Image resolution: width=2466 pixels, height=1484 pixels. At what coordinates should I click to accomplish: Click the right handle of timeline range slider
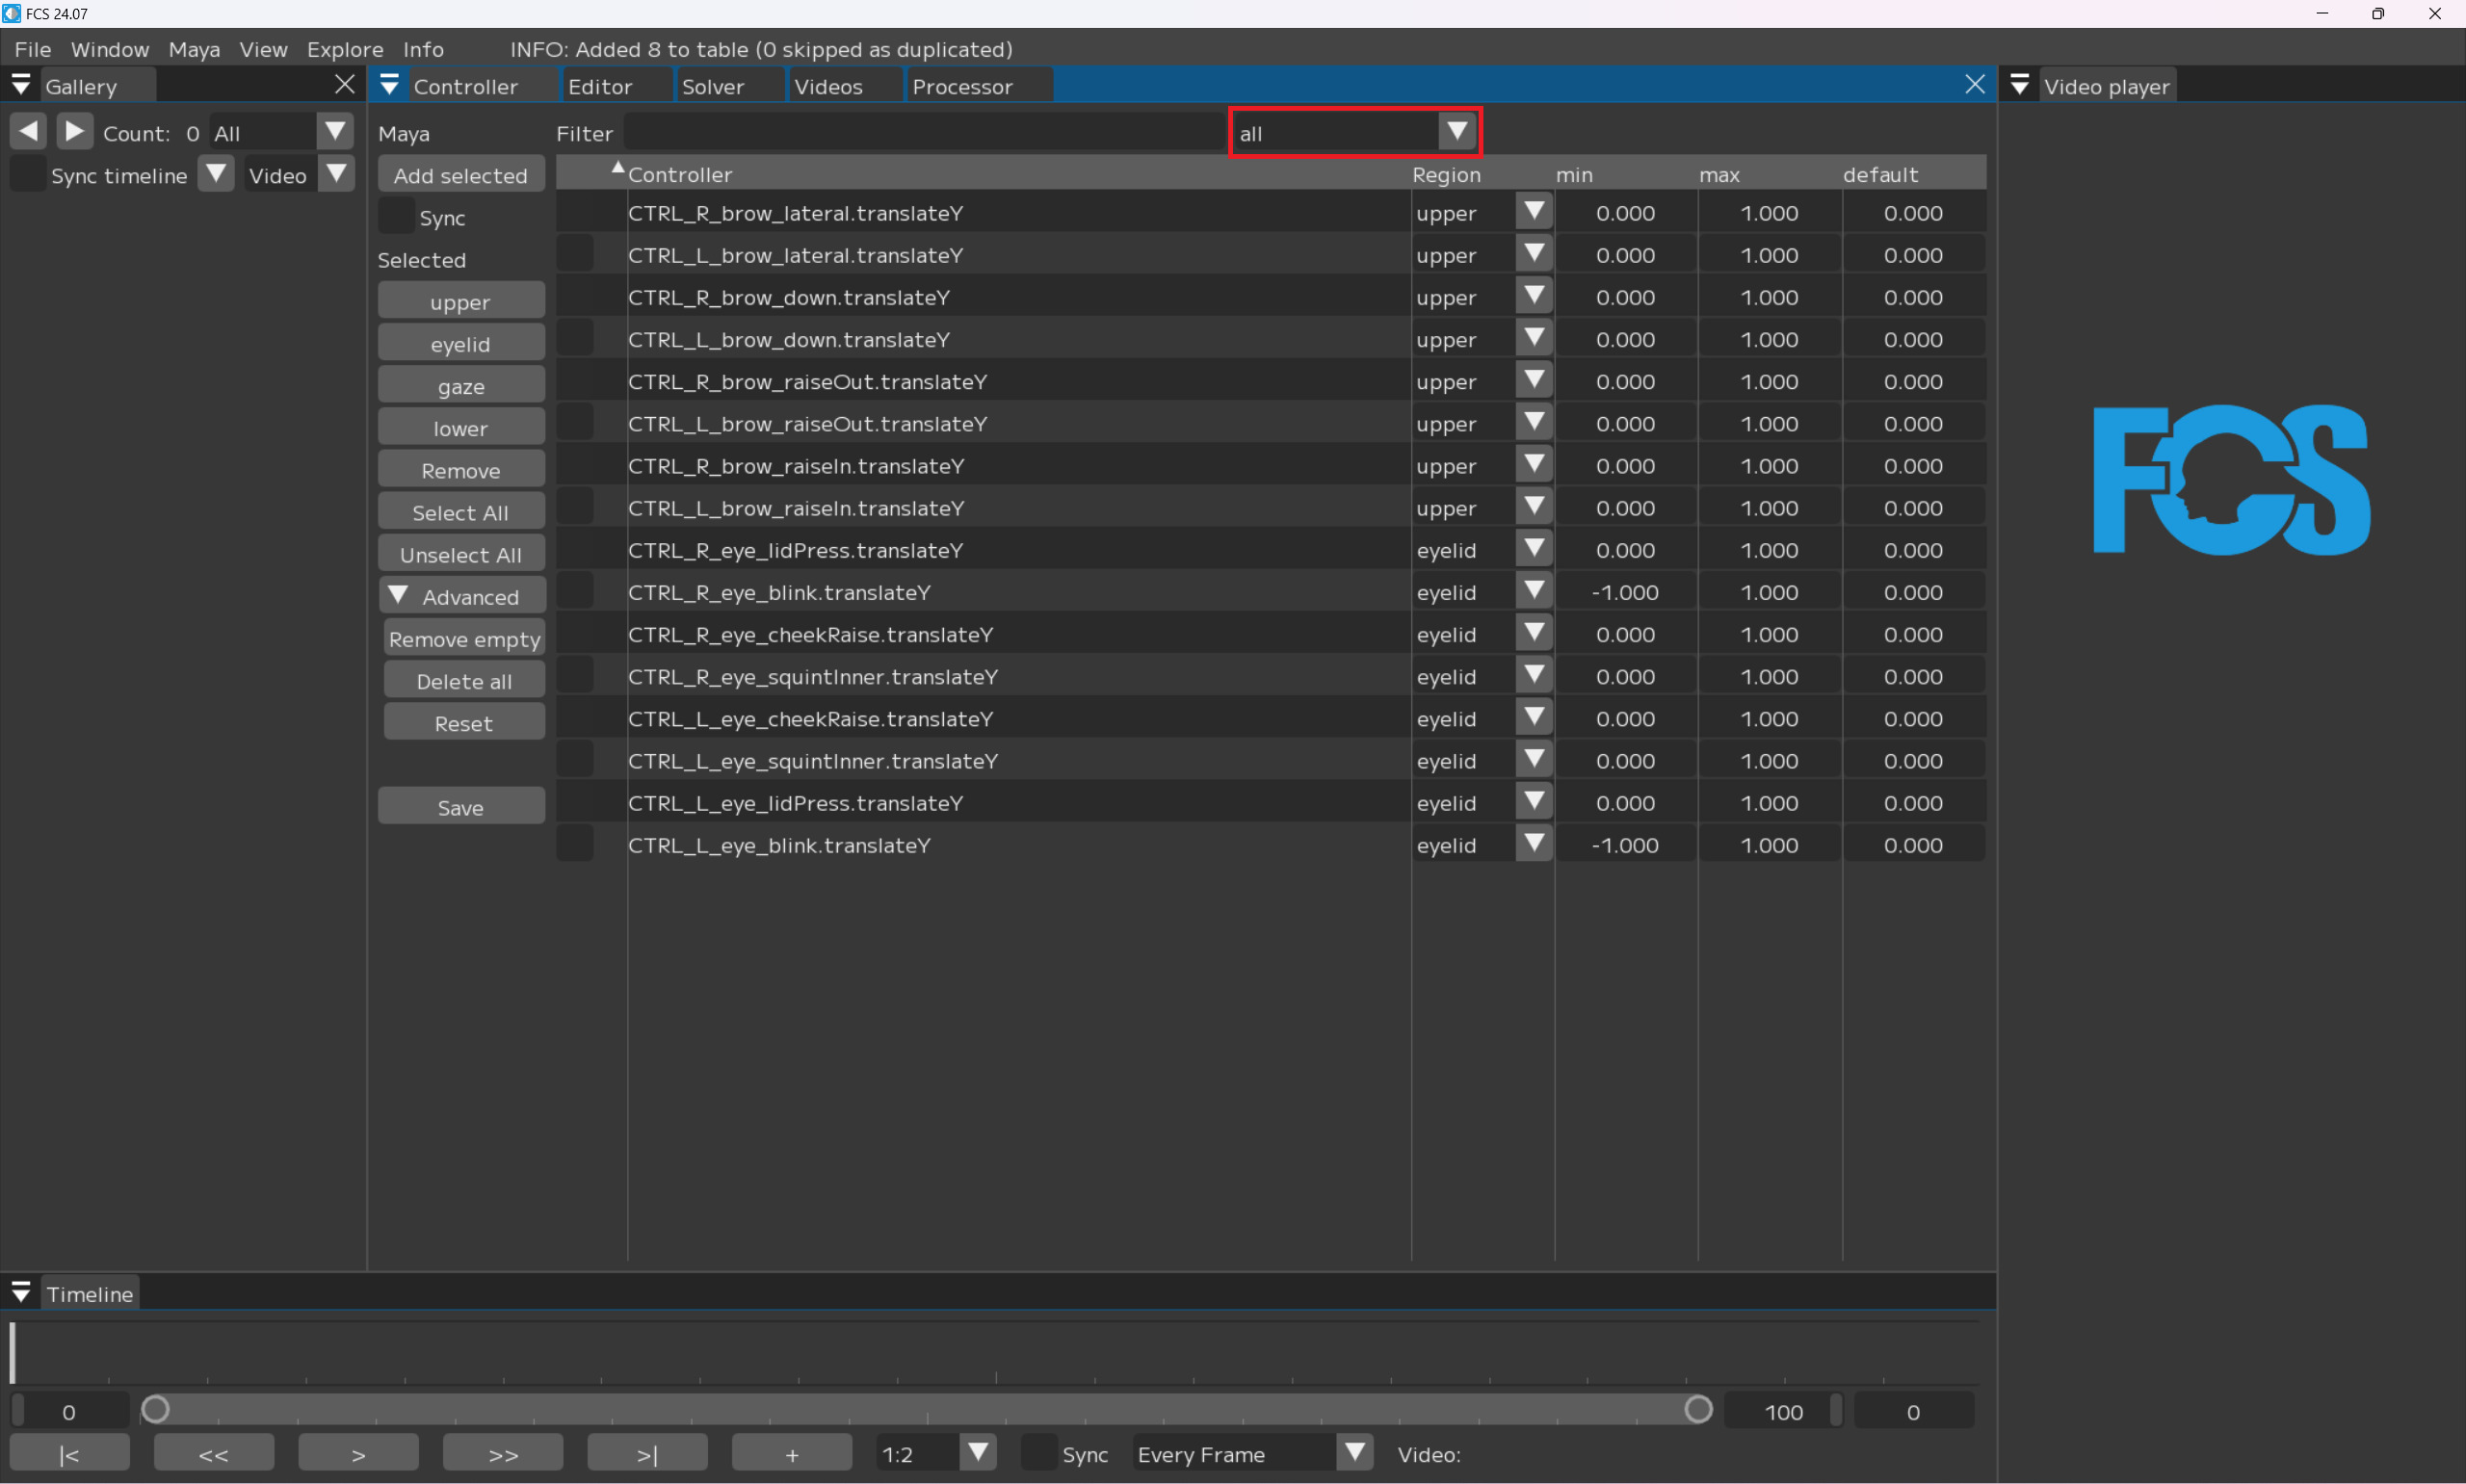coord(1697,1410)
